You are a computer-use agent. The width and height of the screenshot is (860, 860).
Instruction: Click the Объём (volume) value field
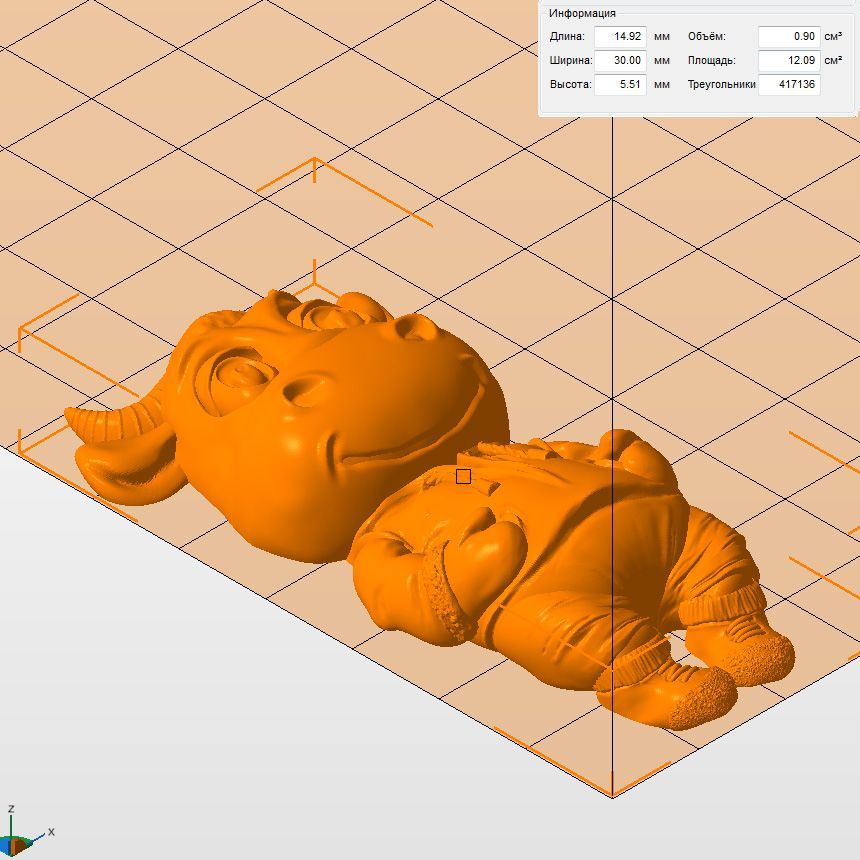tap(788, 36)
